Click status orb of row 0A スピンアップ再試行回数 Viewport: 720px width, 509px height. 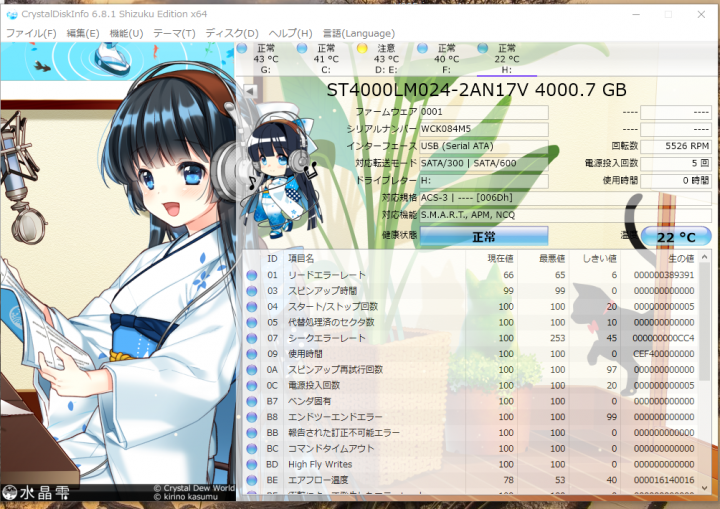pos(252,370)
